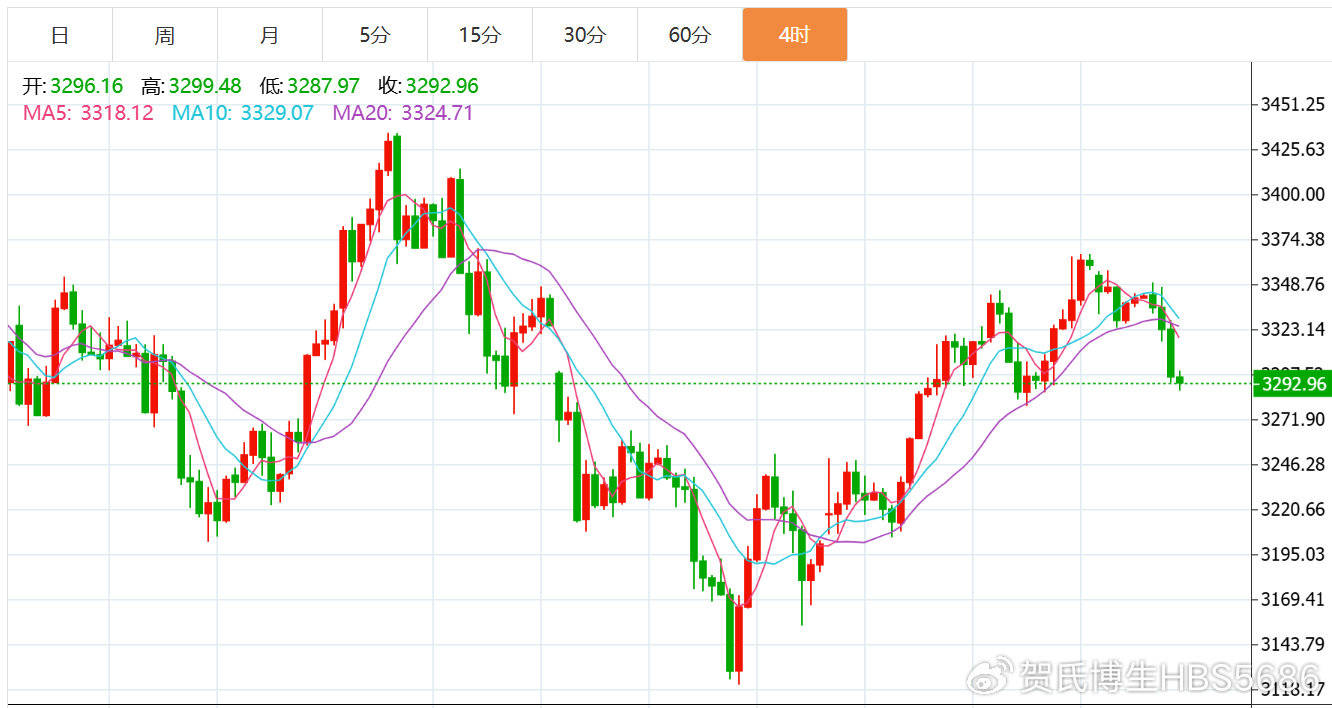Click the low price 3287.97 value
Image resolution: width=1332 pixels, height=708 pixels.
coord(323,86)
